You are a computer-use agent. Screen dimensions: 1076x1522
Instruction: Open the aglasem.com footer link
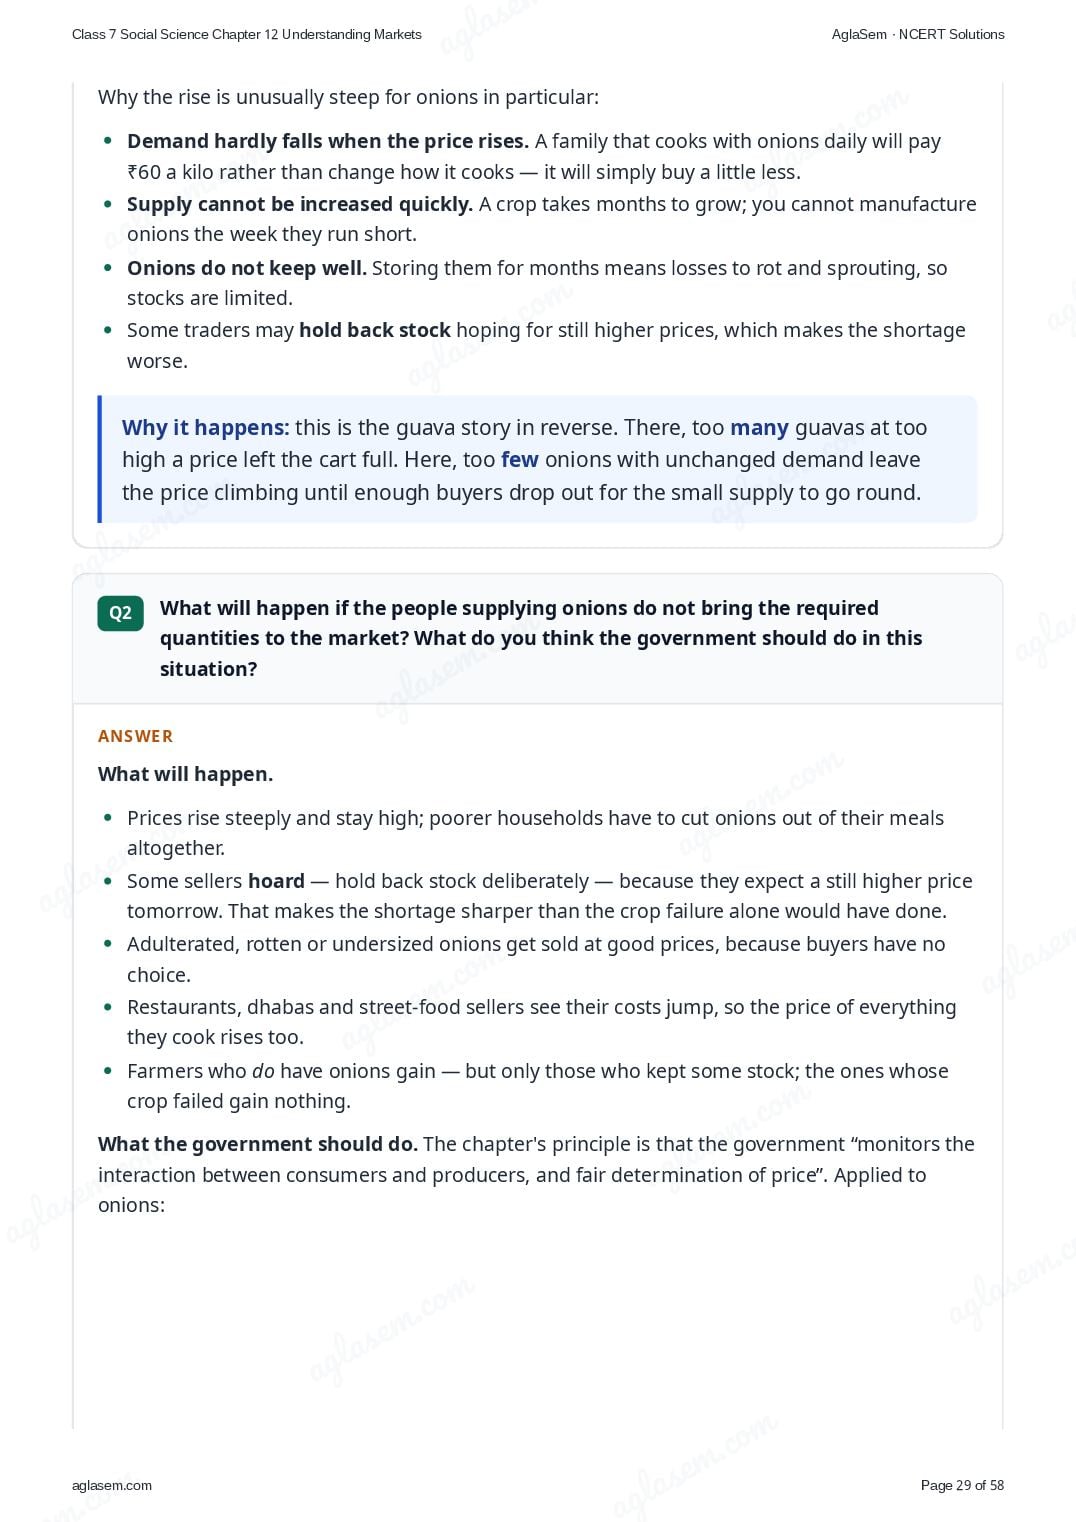coord(112,1485)
